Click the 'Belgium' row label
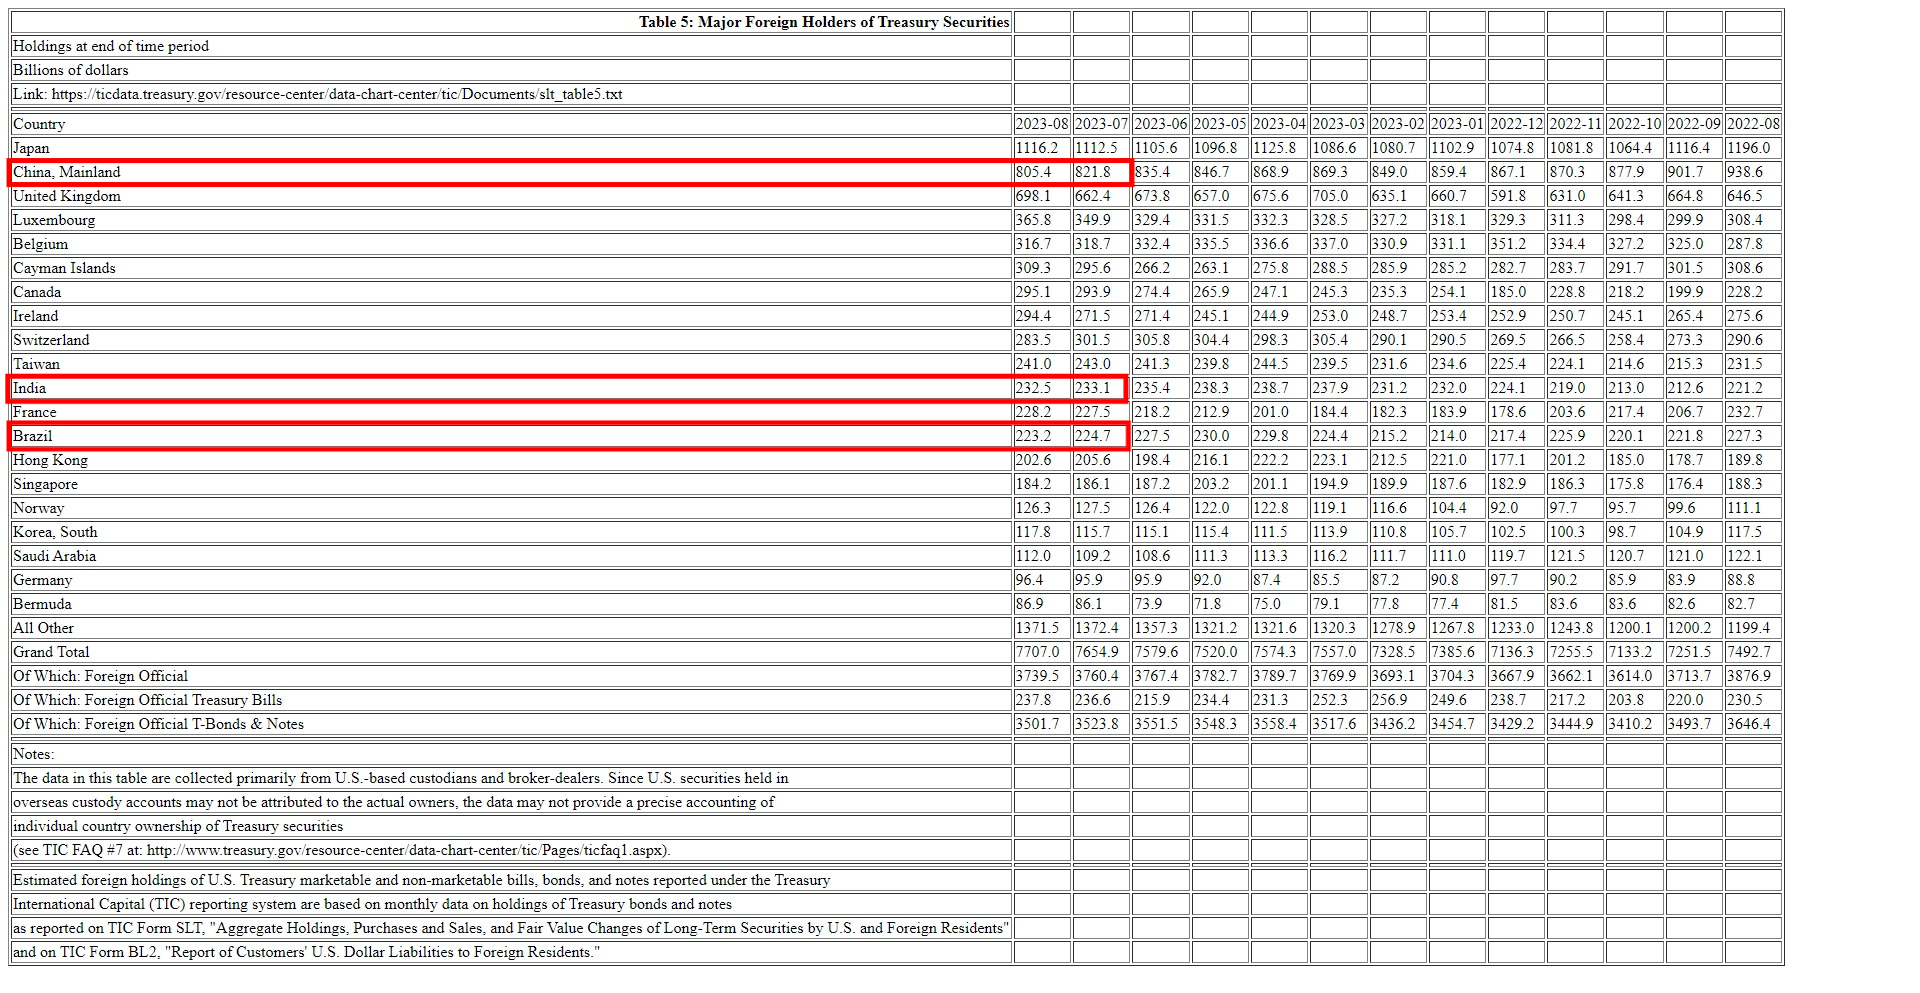The height and width of the screenshot is (993, 1920). (x=511, y=244)
